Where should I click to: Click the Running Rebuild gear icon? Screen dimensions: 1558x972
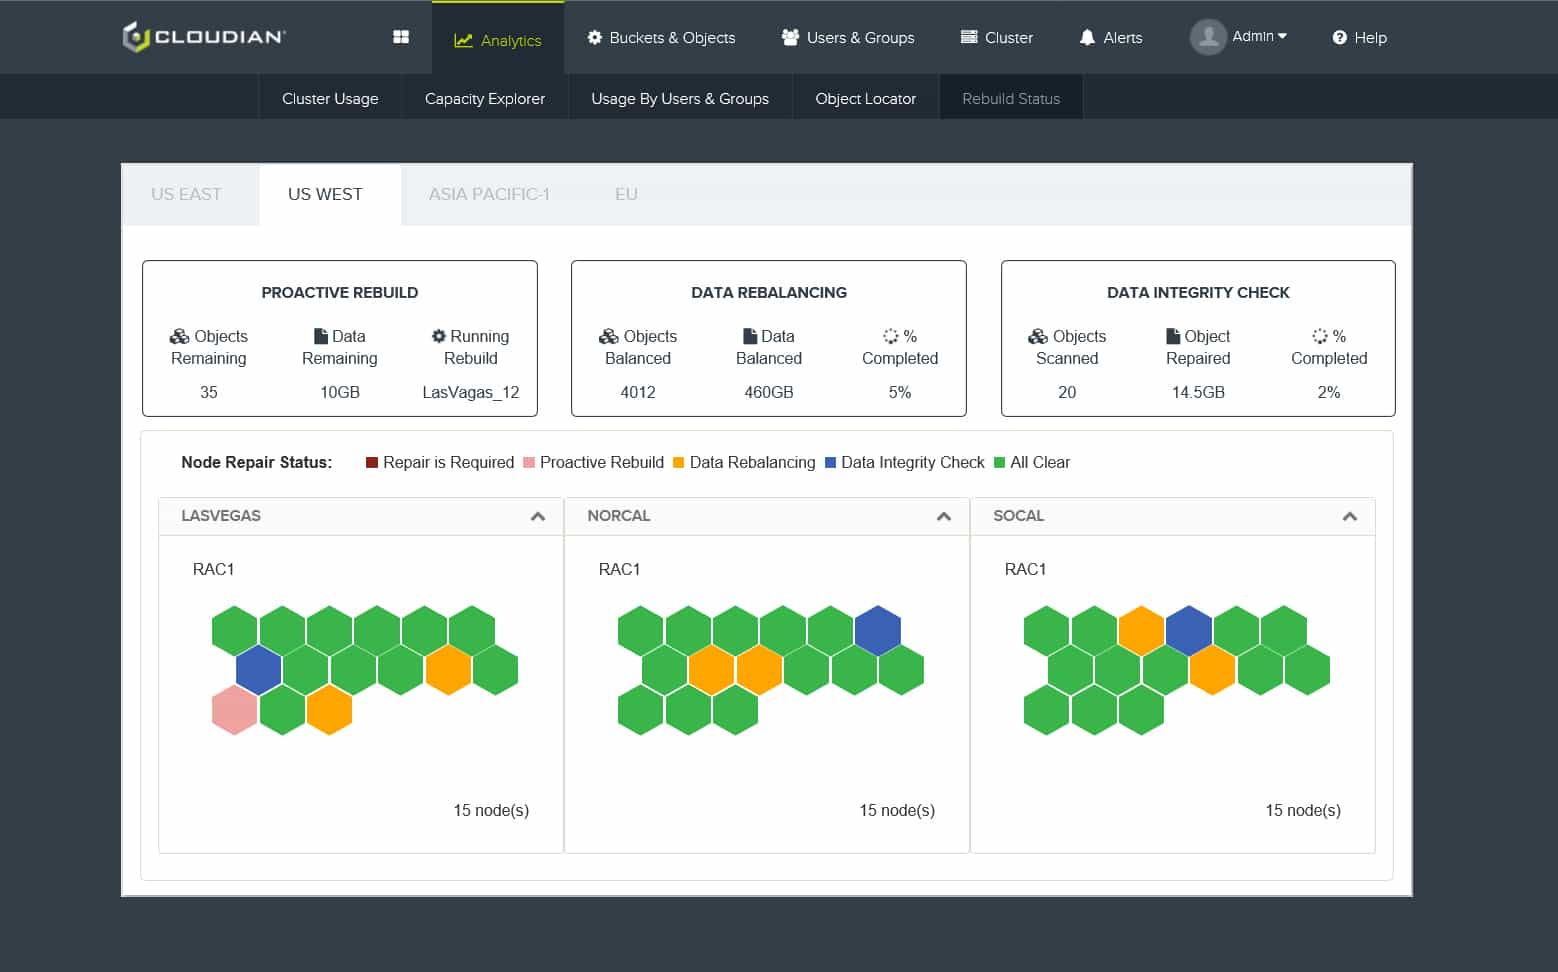438,336
